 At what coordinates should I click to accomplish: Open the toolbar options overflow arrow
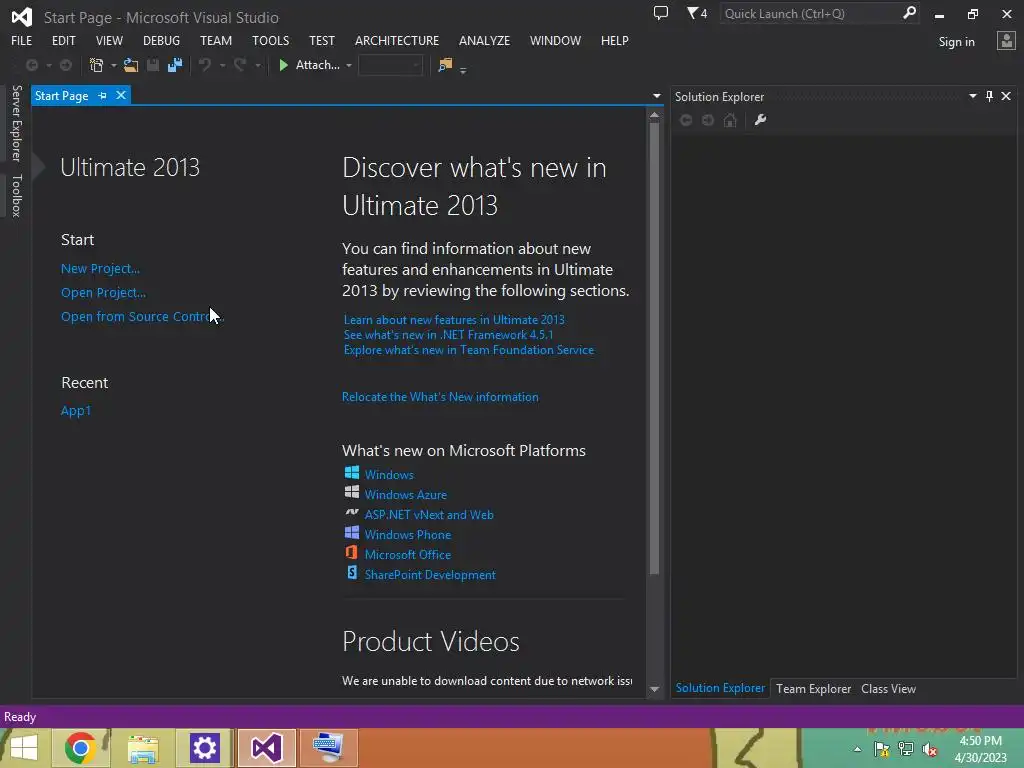(x=463, y=69)
